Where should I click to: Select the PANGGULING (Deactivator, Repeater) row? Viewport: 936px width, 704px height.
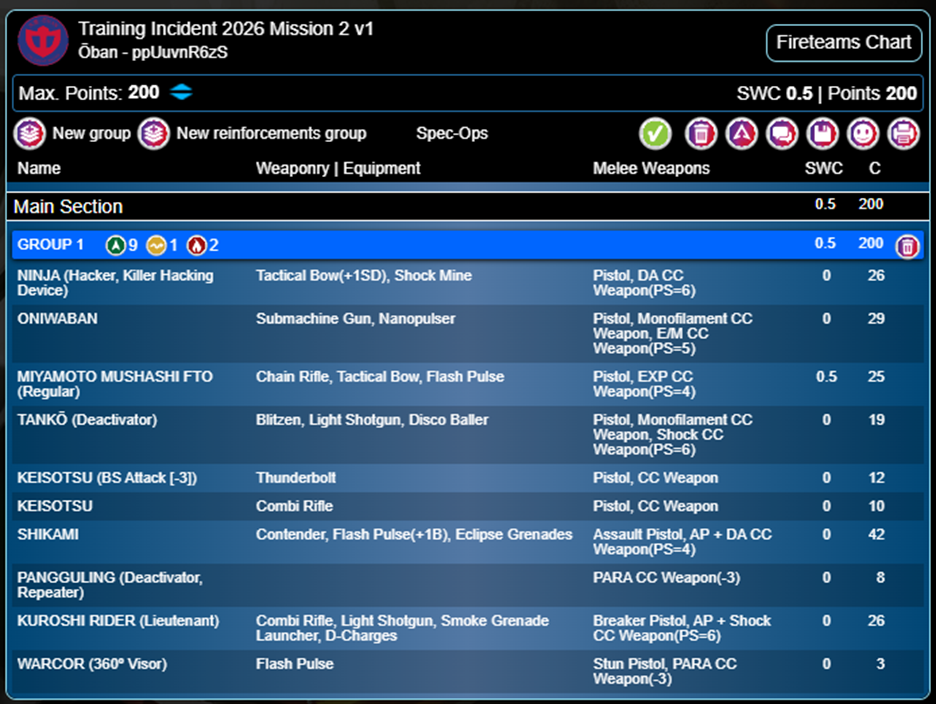tap(467, 586)
